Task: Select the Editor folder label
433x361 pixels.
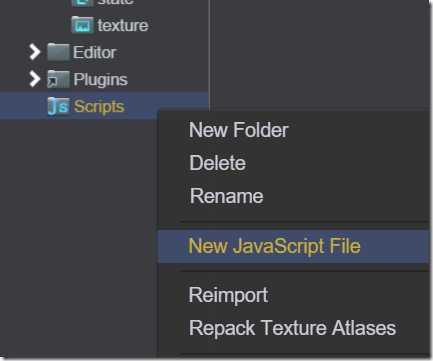Action: [95, 52]
